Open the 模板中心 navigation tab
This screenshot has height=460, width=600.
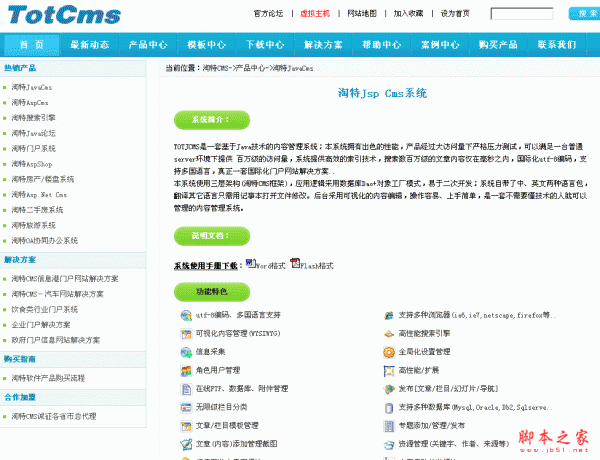point(207,45)
